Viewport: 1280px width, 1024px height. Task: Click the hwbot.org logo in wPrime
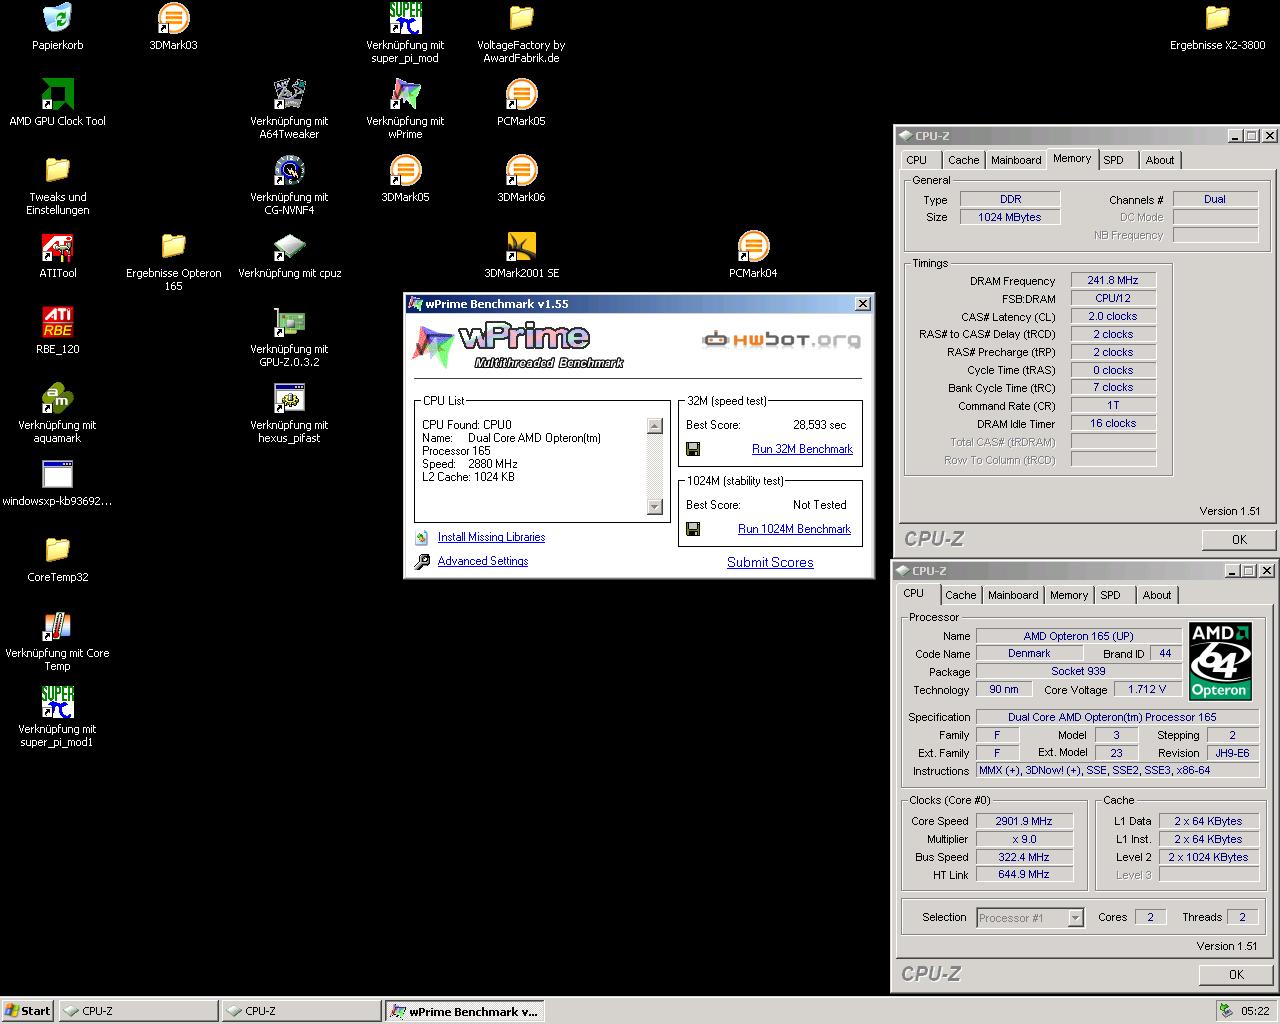click(x=781, y=340)
